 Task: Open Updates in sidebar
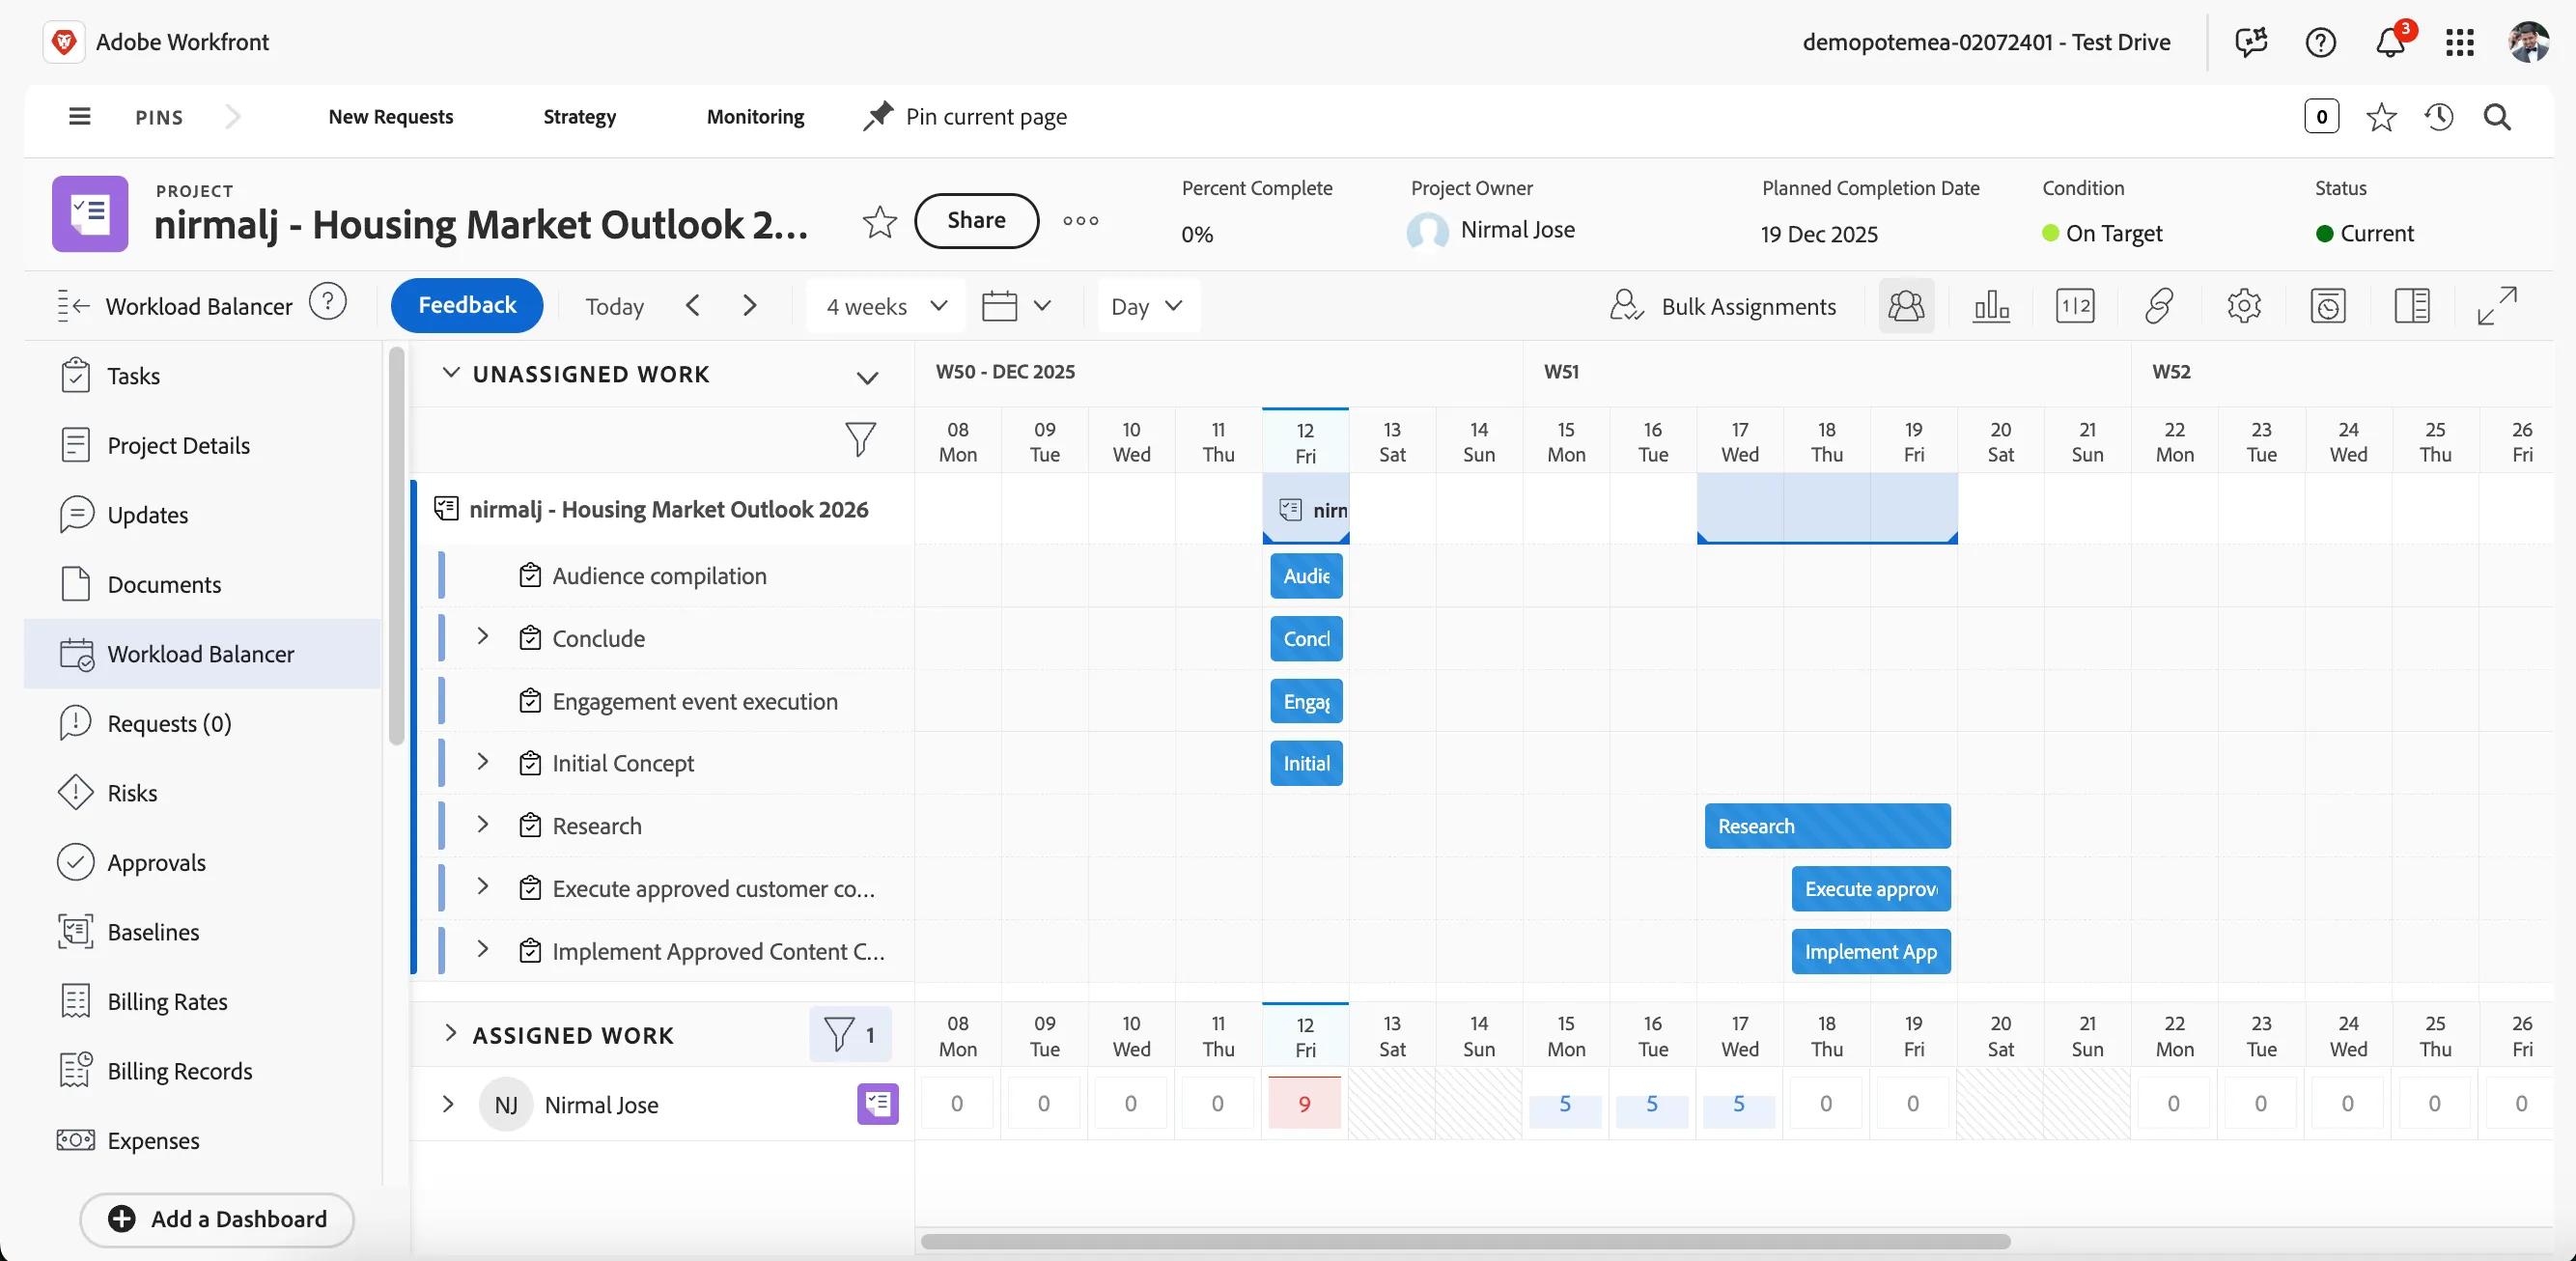click(x=202, y=514)
